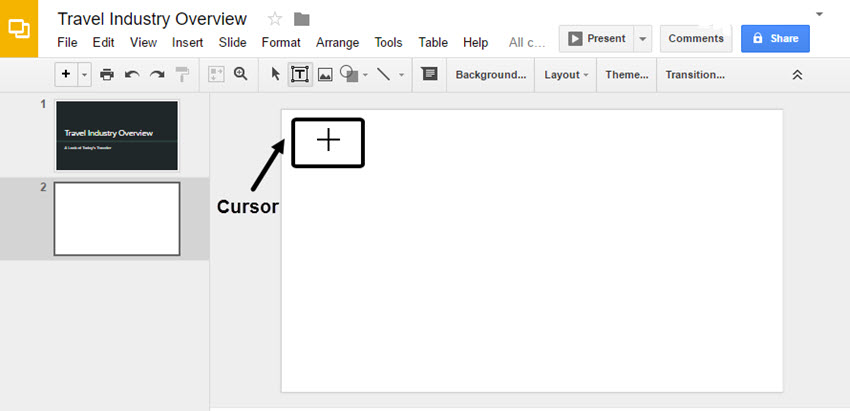Insert a comment using comment icon
This screenshot has width=850, height=411.
429,74
